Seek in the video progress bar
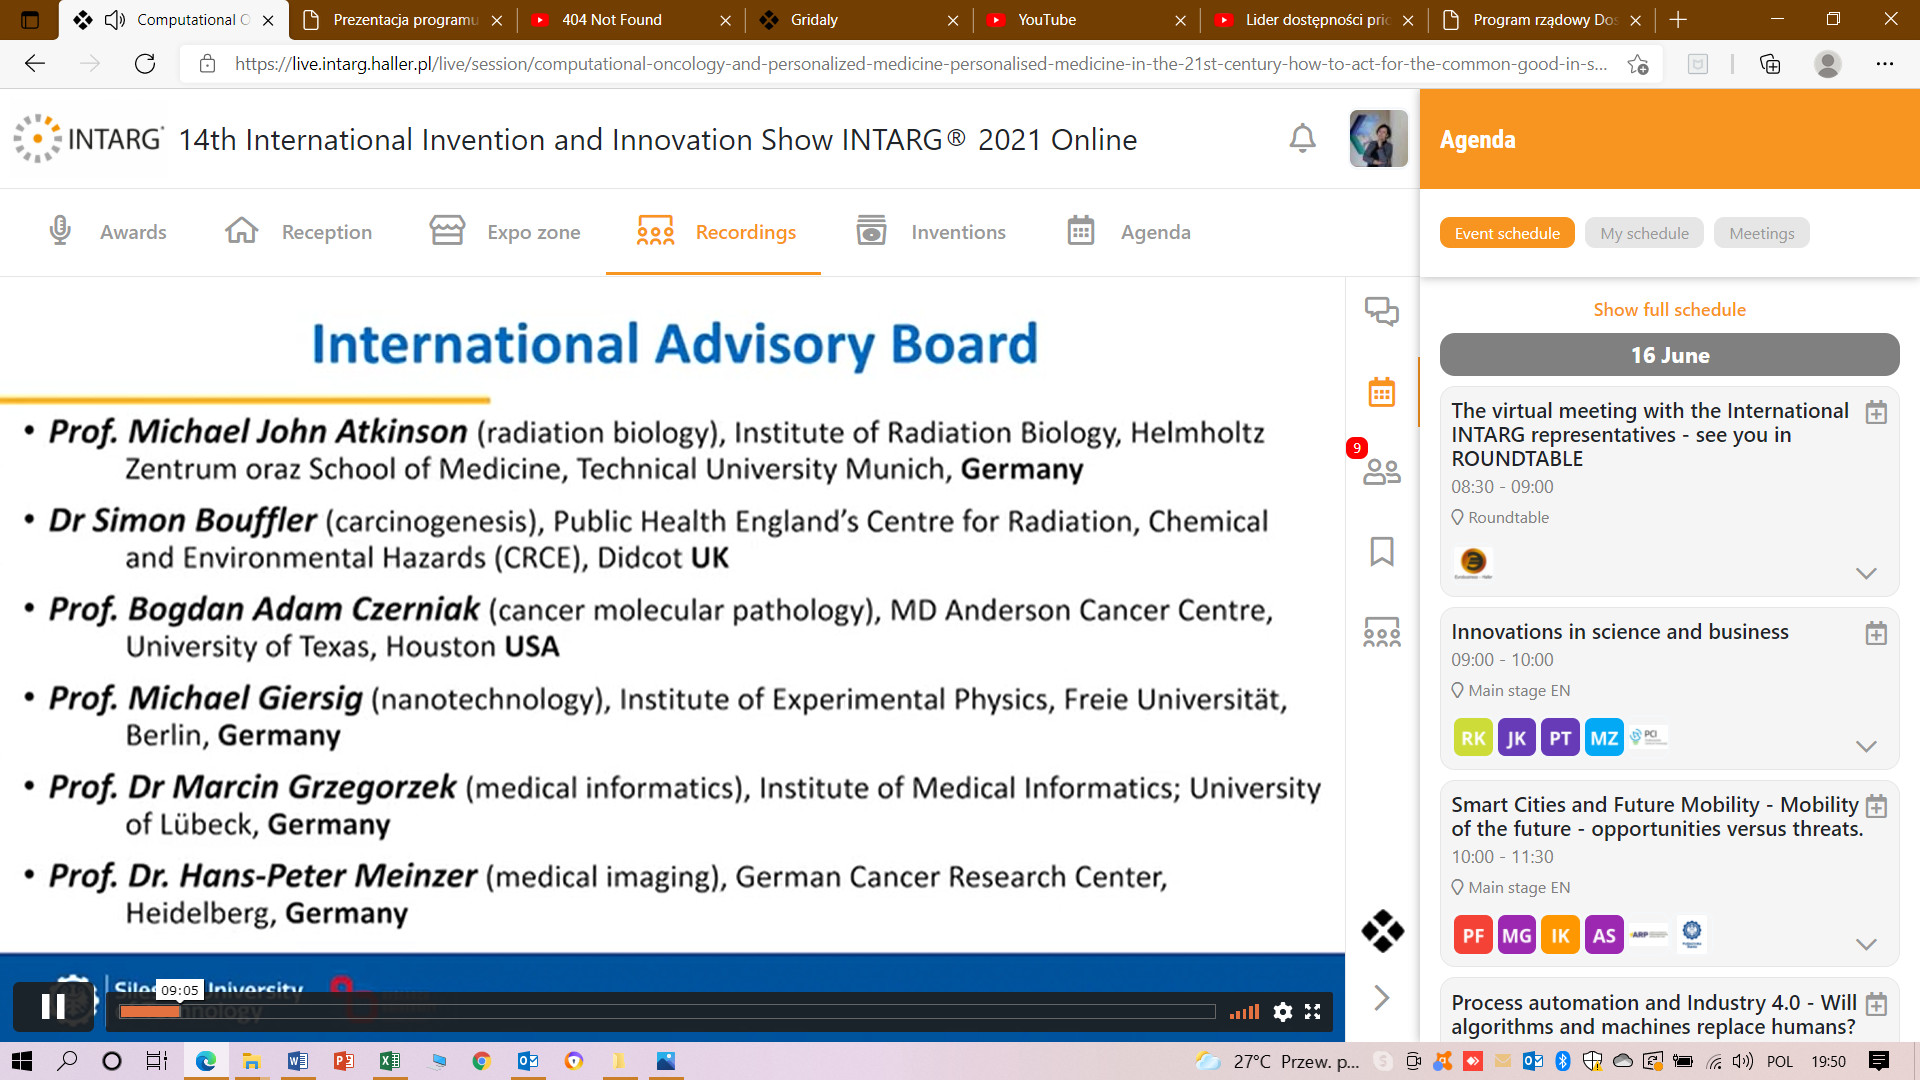Screen dimensions: 1920x1080 [x=667, y=1012]
